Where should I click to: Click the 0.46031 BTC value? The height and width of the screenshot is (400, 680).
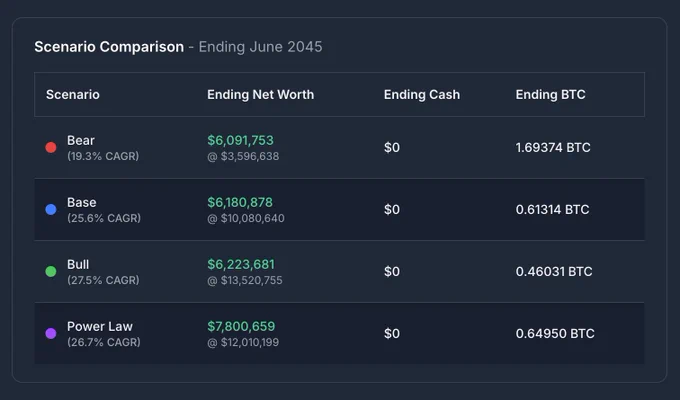tap(554, 272)
